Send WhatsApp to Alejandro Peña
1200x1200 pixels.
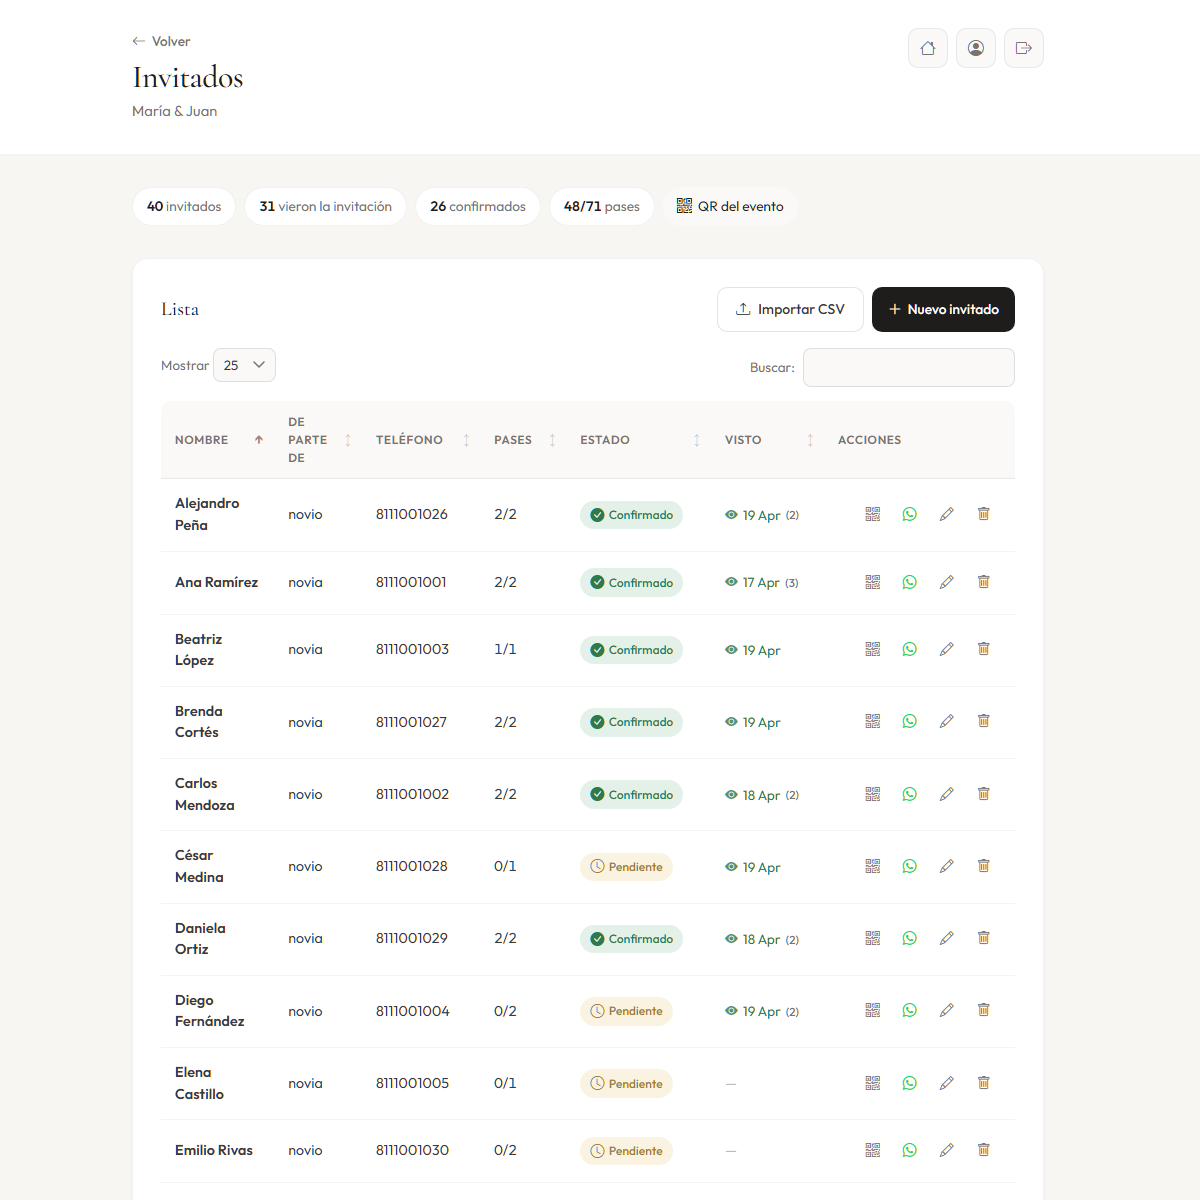pos(910,514)
